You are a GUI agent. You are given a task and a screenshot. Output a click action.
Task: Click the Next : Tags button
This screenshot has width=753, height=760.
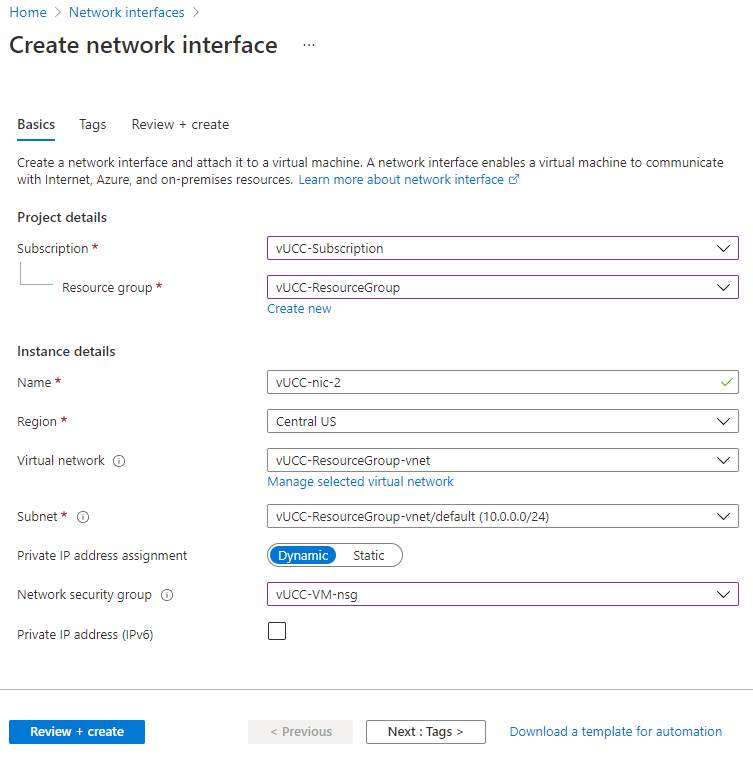tap(425, 732)
